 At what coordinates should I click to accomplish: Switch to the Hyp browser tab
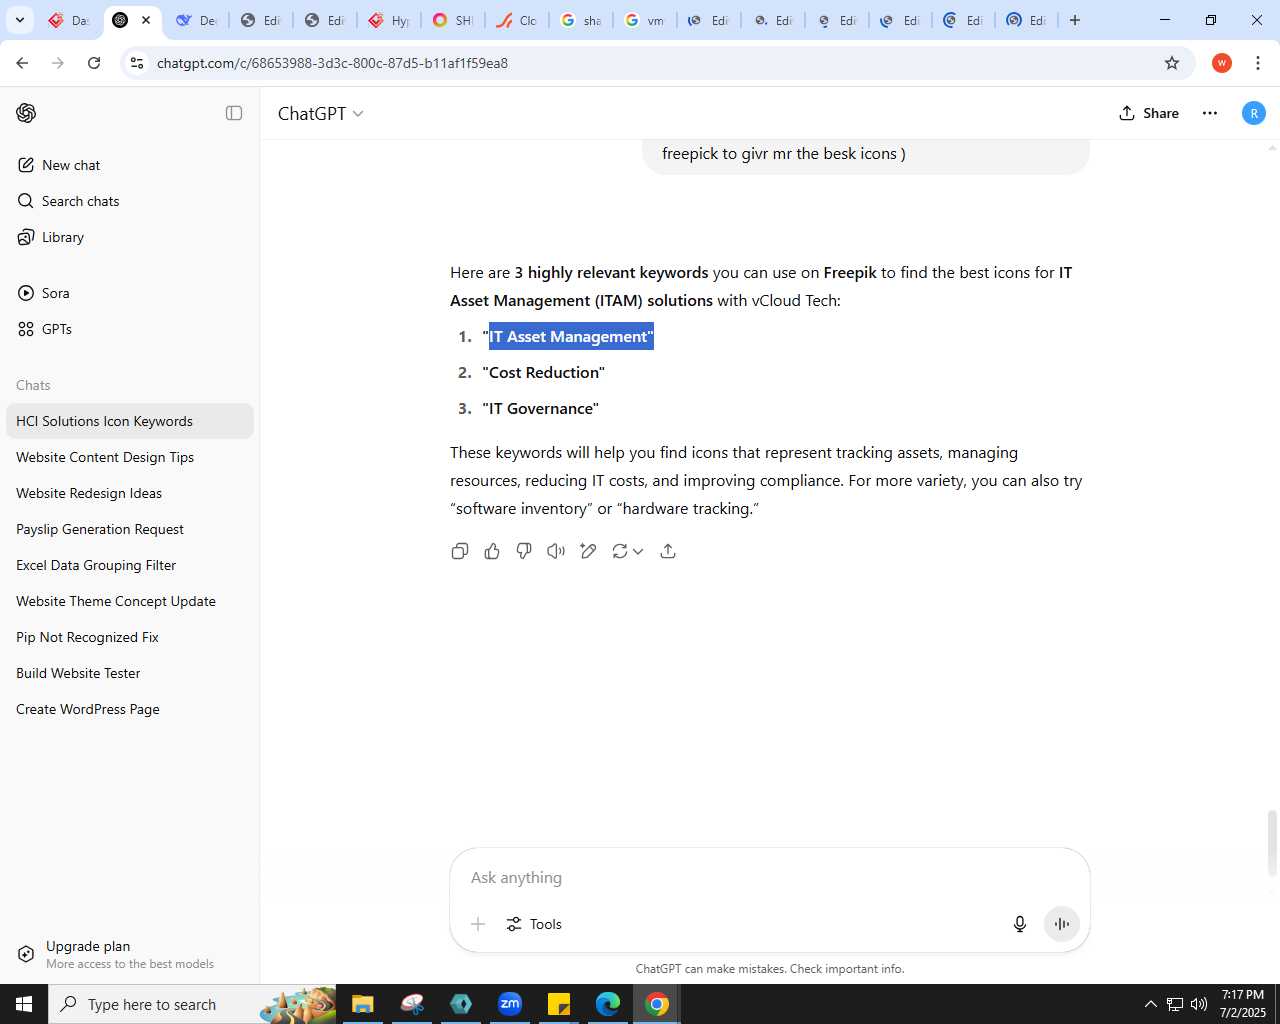(x=388, y=20)
